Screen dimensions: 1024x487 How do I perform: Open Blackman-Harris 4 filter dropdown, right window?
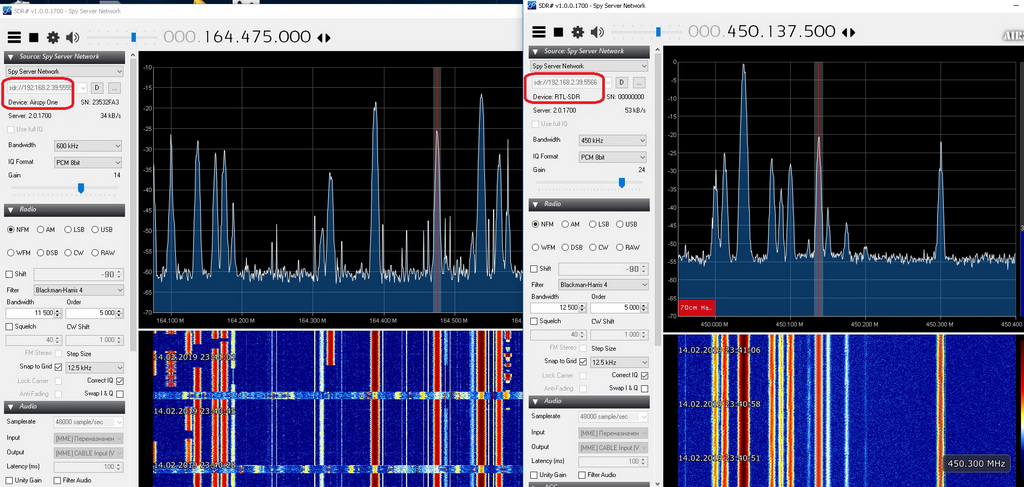pos(603,285)
